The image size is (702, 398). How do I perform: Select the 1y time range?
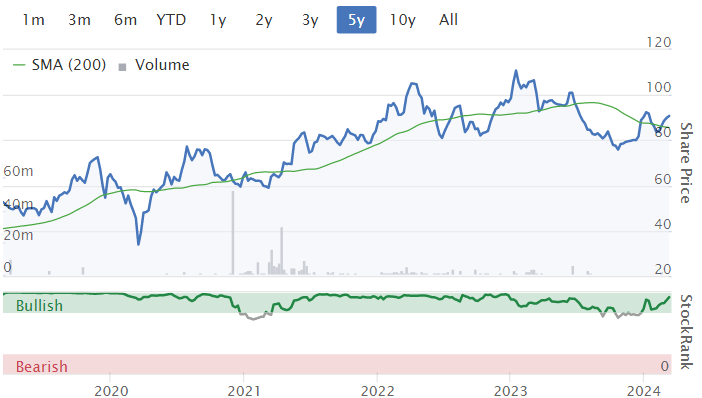[x=218, y=20]
